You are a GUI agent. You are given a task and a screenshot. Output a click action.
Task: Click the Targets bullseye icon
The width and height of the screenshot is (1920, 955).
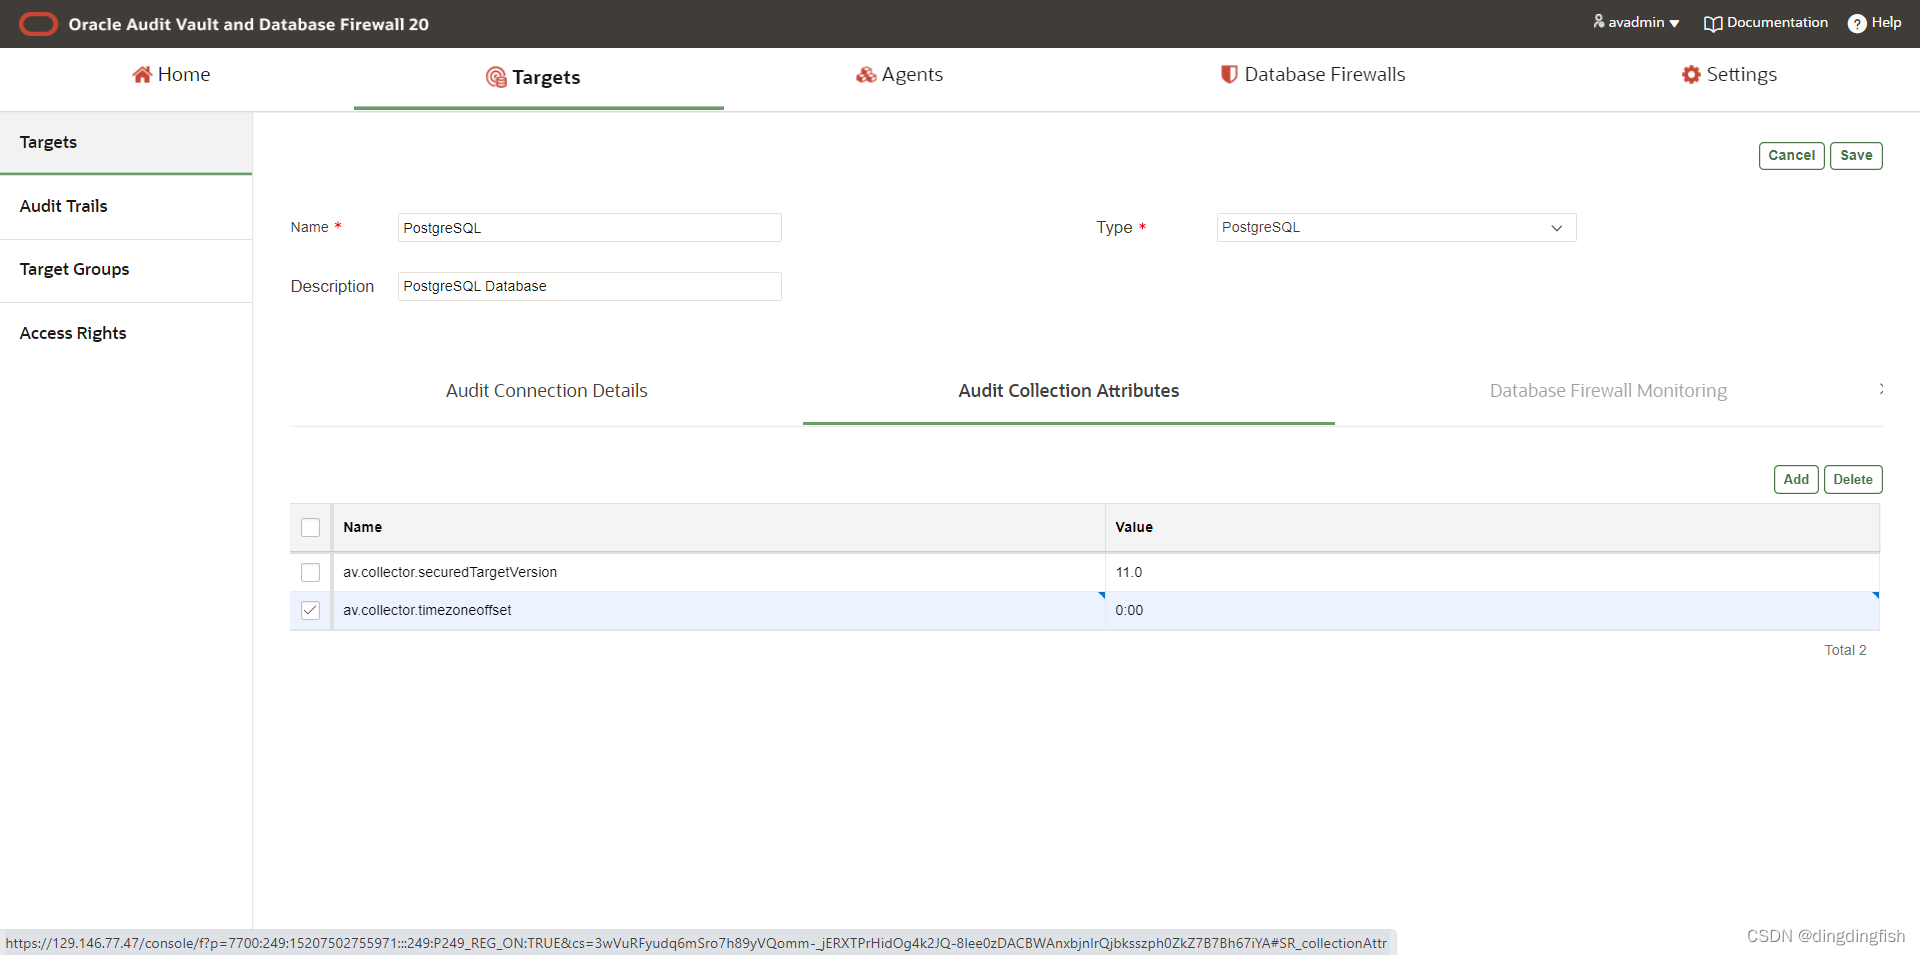496,77
